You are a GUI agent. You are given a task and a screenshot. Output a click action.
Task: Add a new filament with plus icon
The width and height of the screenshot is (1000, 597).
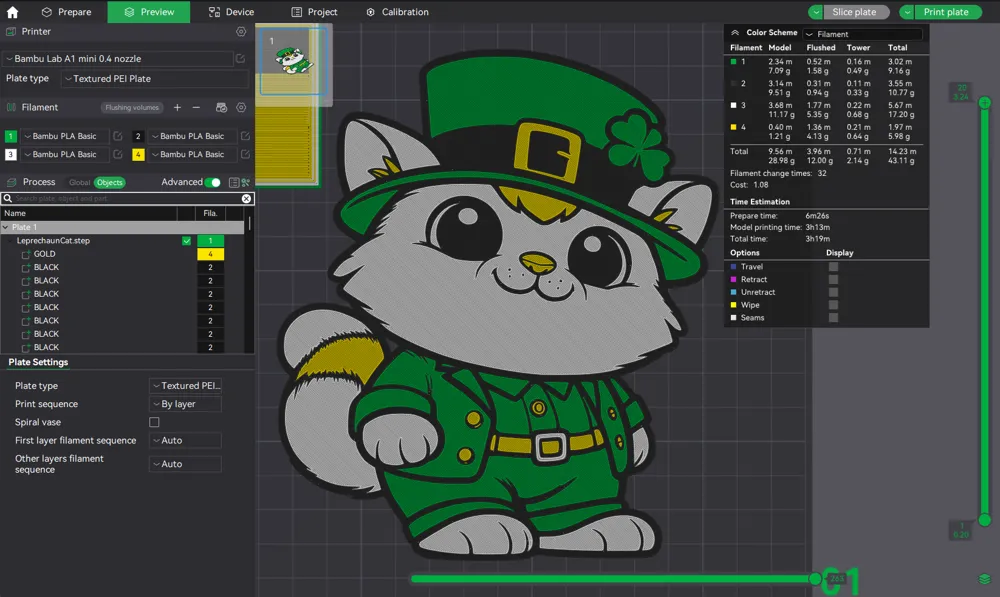[177, 107]
